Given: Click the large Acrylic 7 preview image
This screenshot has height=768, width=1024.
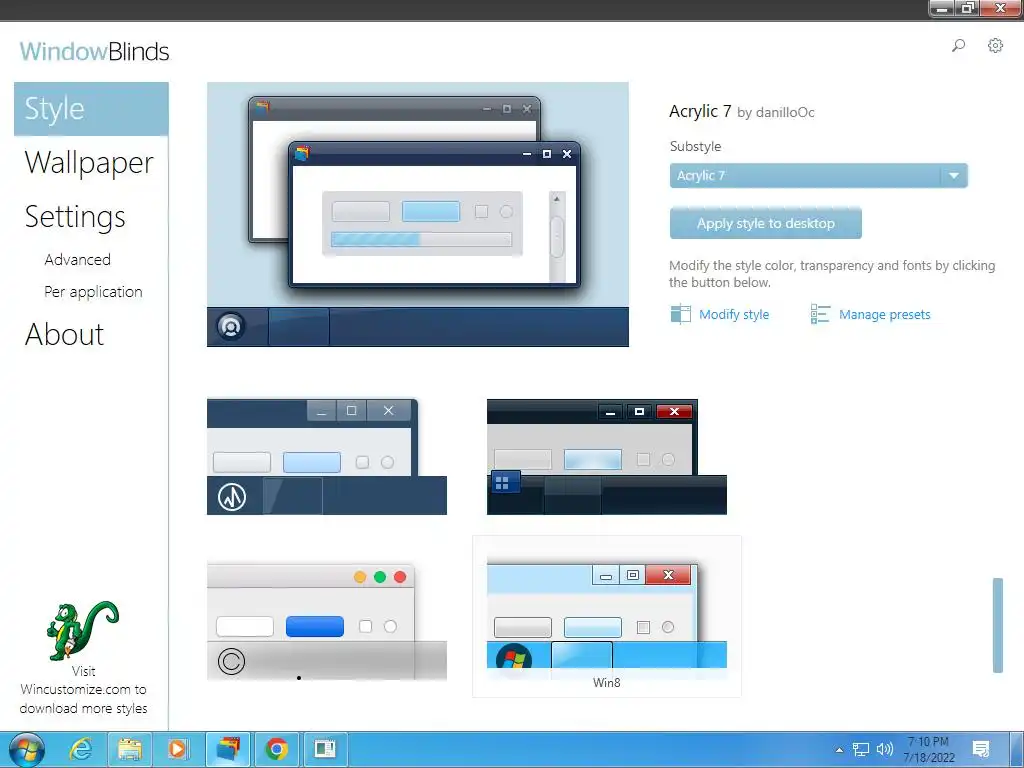Looking at the screenshot, I should tap(417, 214).
